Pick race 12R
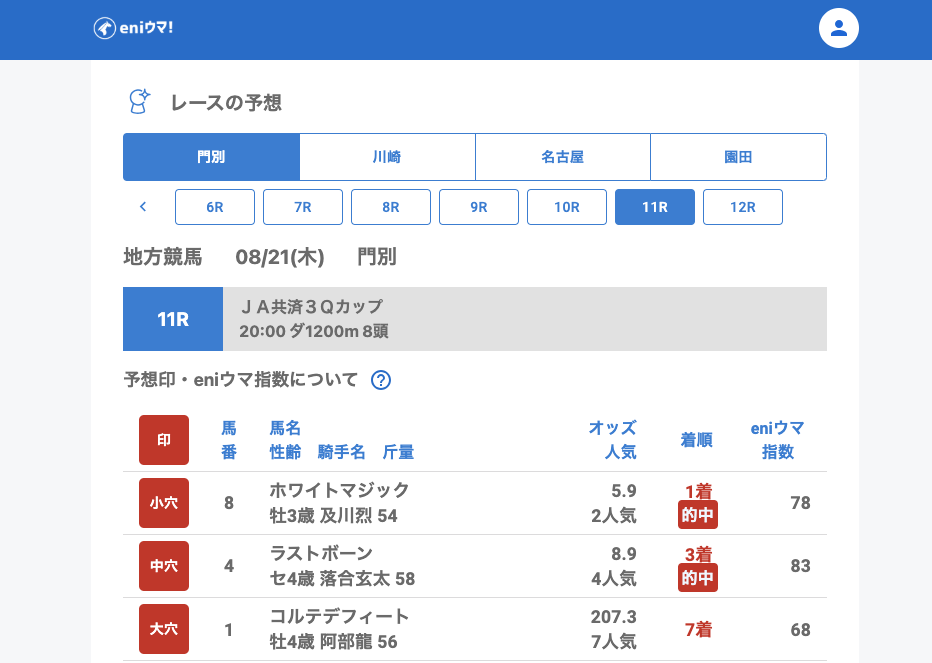 pos(743,207)
